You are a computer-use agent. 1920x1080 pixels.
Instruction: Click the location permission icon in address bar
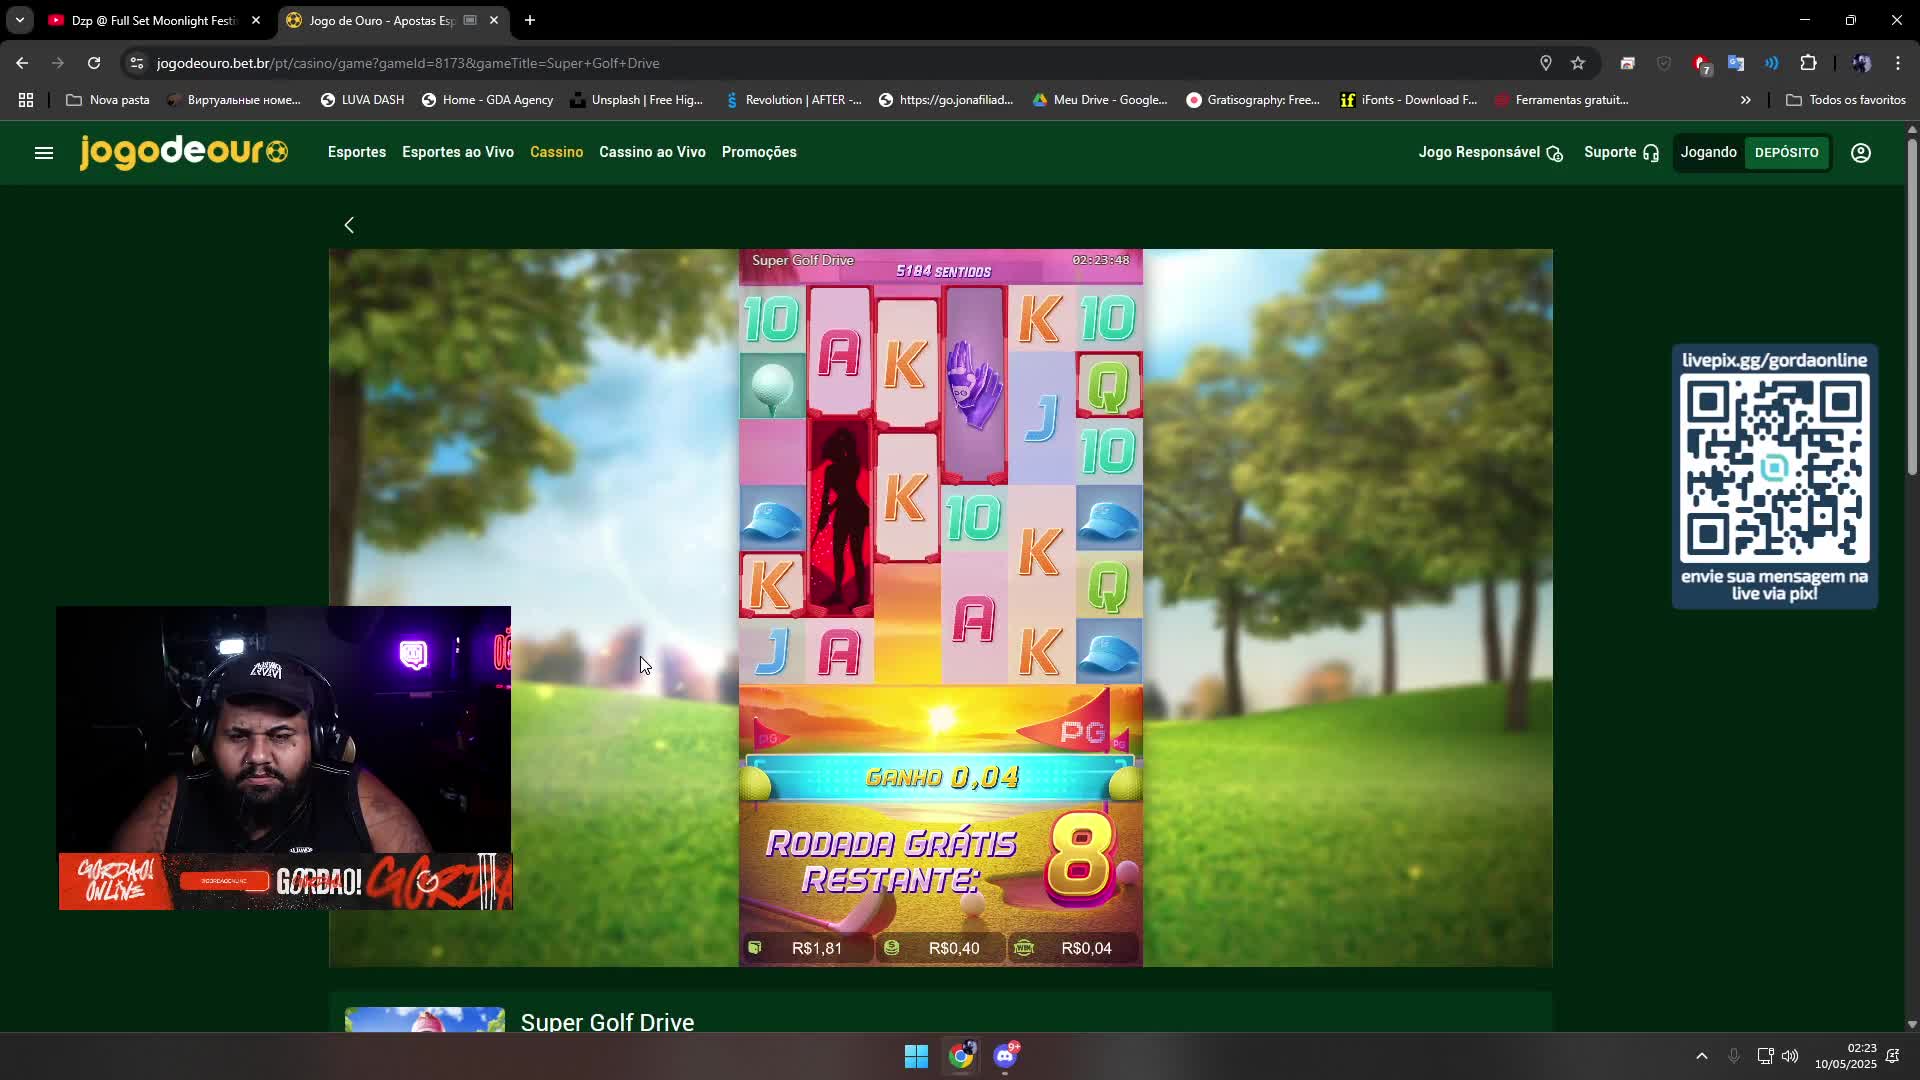coord(1546,63)
